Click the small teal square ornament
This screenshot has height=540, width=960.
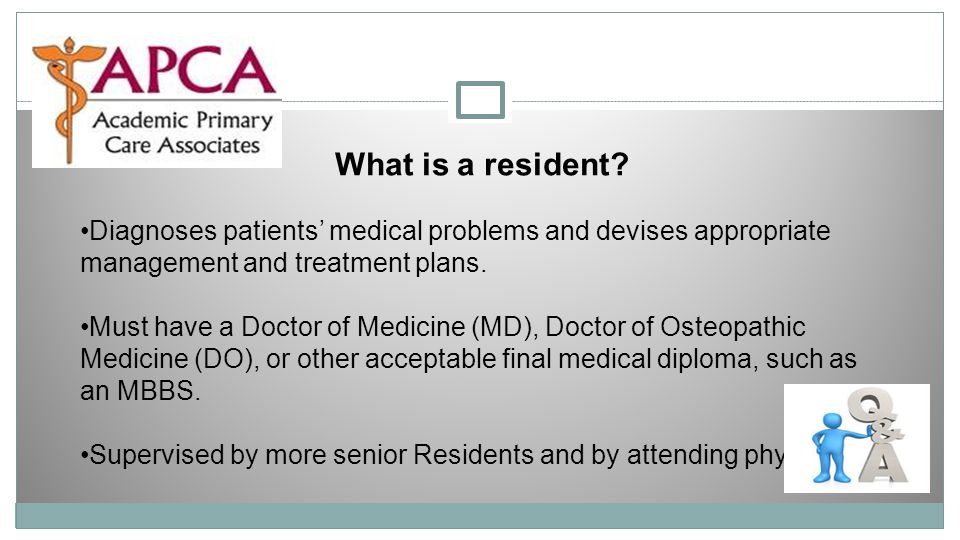[480, 100]
